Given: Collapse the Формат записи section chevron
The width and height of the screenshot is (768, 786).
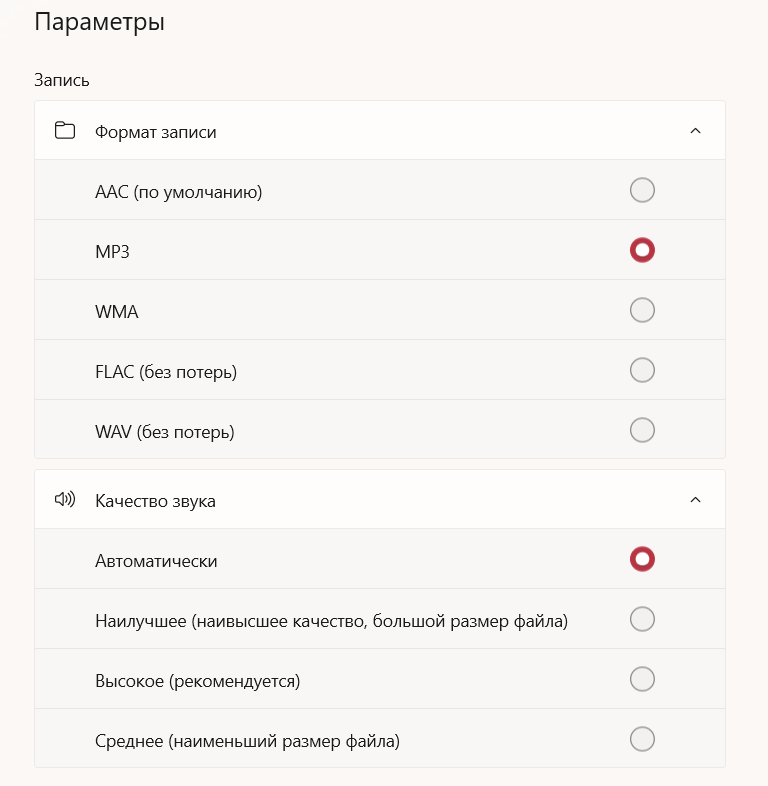Looking at the screenshot, I should pos(696,131).
